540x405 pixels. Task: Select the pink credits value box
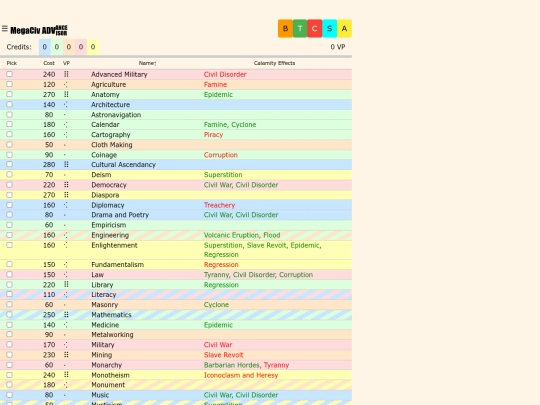click(x=81, y=47)
